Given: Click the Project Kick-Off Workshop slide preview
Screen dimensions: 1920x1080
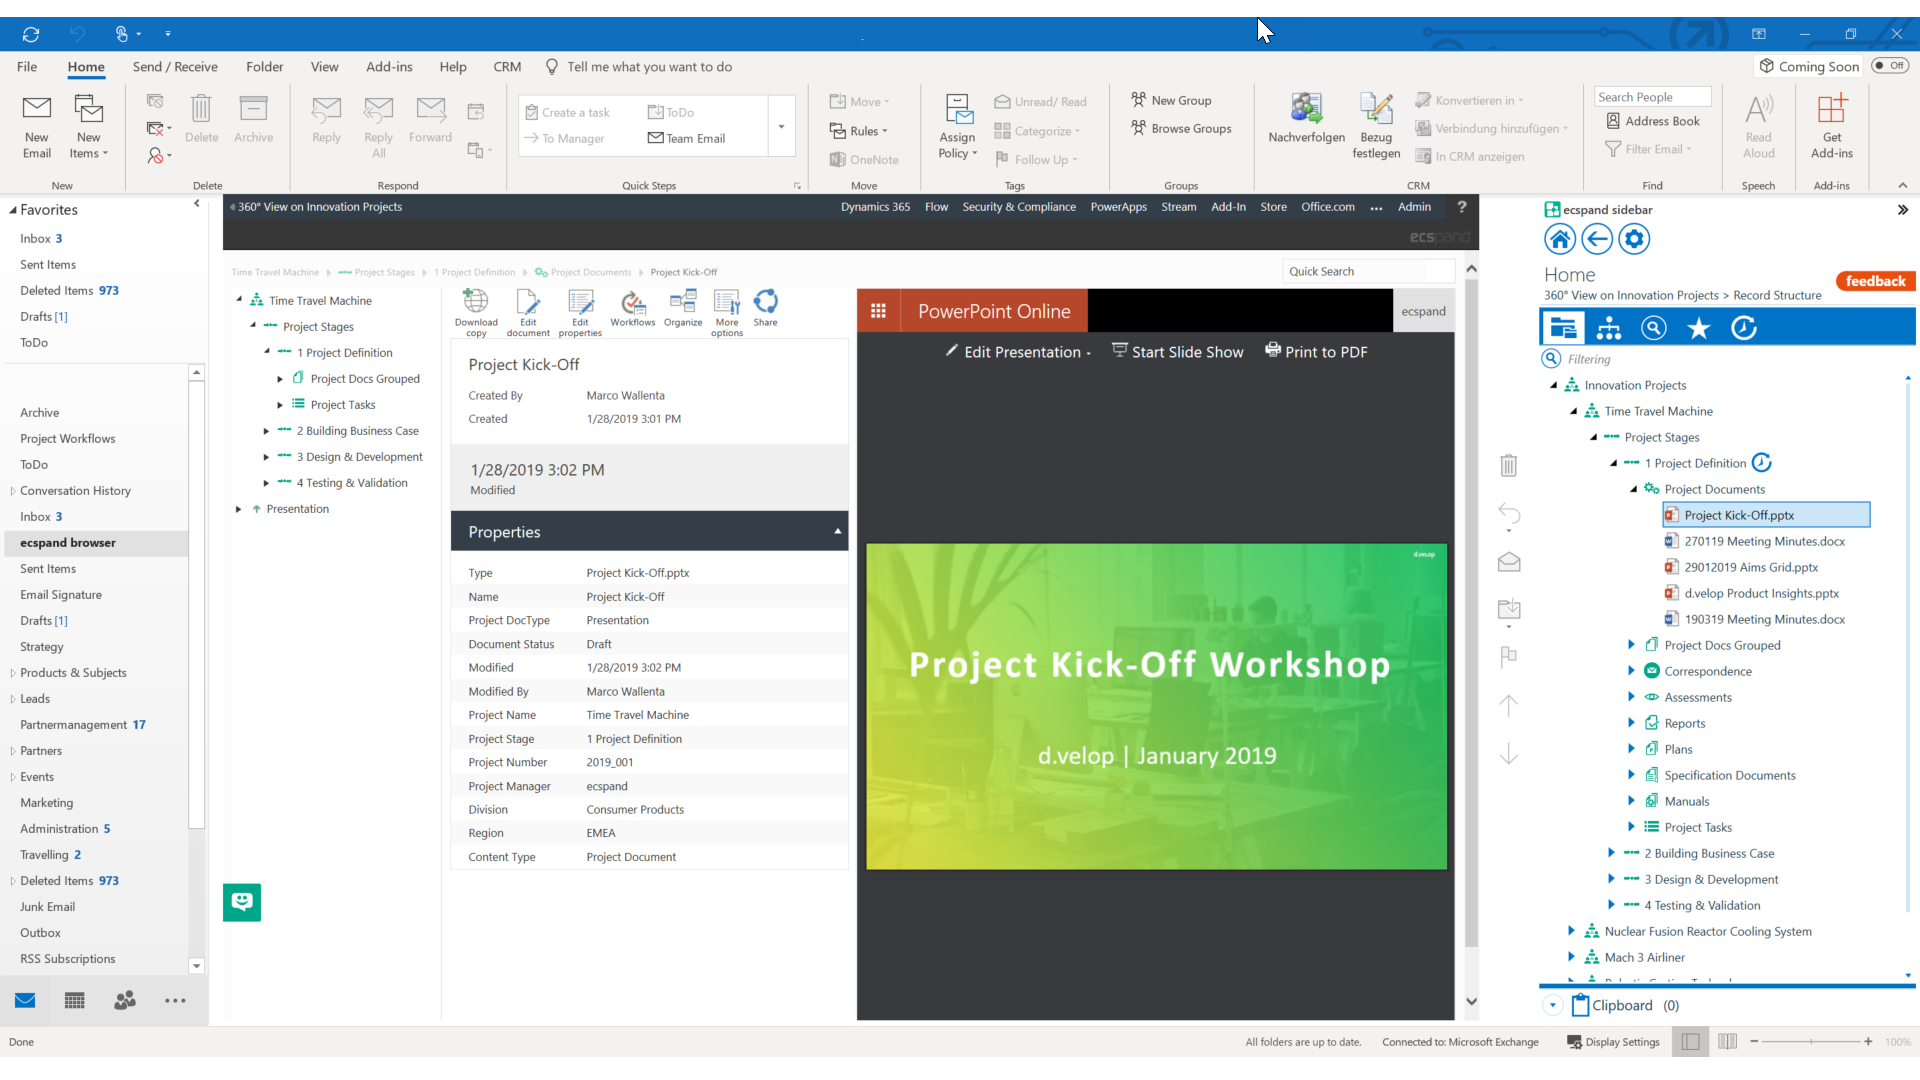Looking at the screenshot, I should click(1156, 707).
